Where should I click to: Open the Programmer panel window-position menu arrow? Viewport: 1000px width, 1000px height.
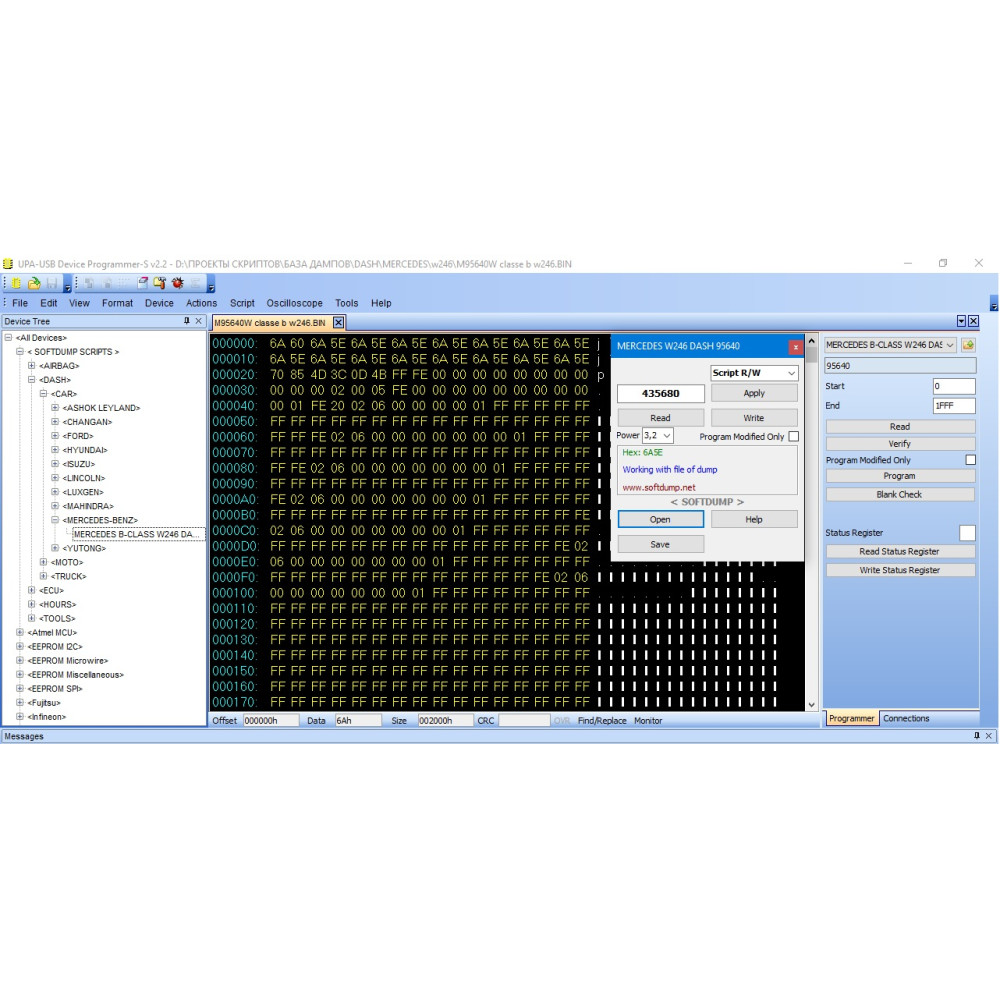coord(962,321)
